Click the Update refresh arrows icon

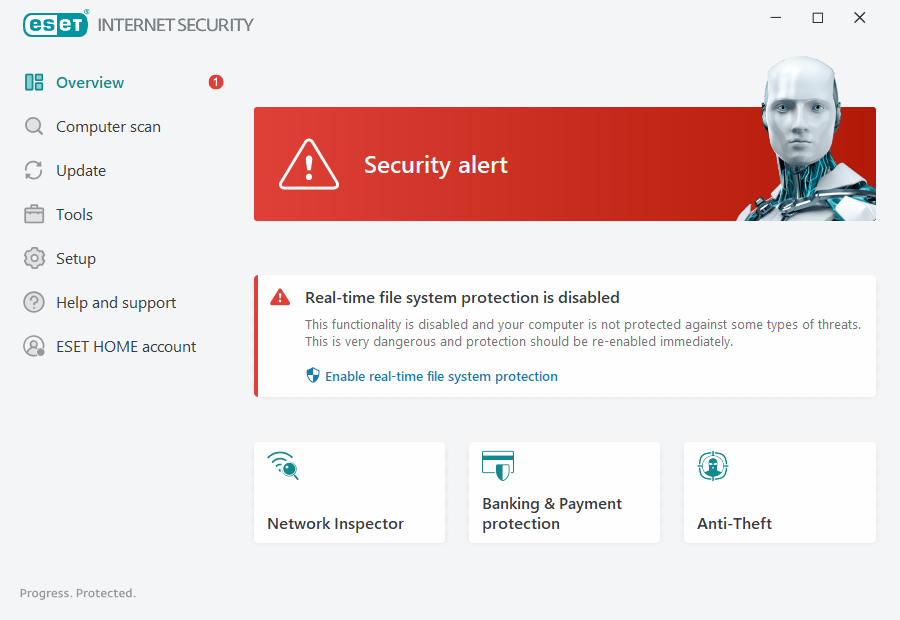click(34, 171)
